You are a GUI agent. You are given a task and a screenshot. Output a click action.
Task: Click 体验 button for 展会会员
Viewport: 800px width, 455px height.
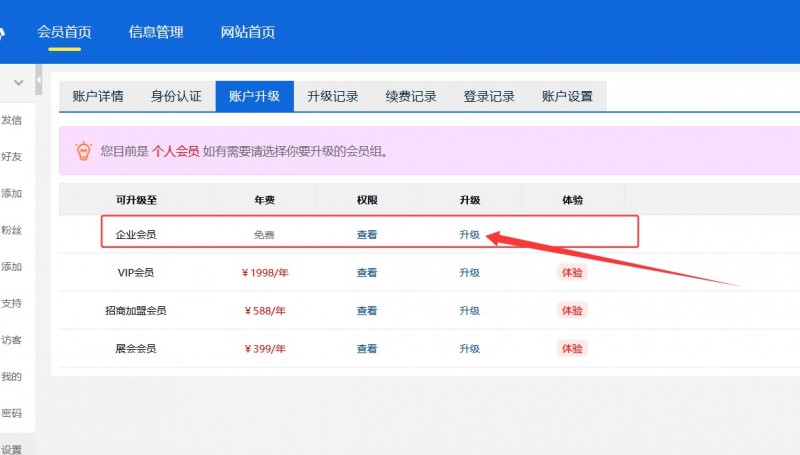click(x=572, y=349)
